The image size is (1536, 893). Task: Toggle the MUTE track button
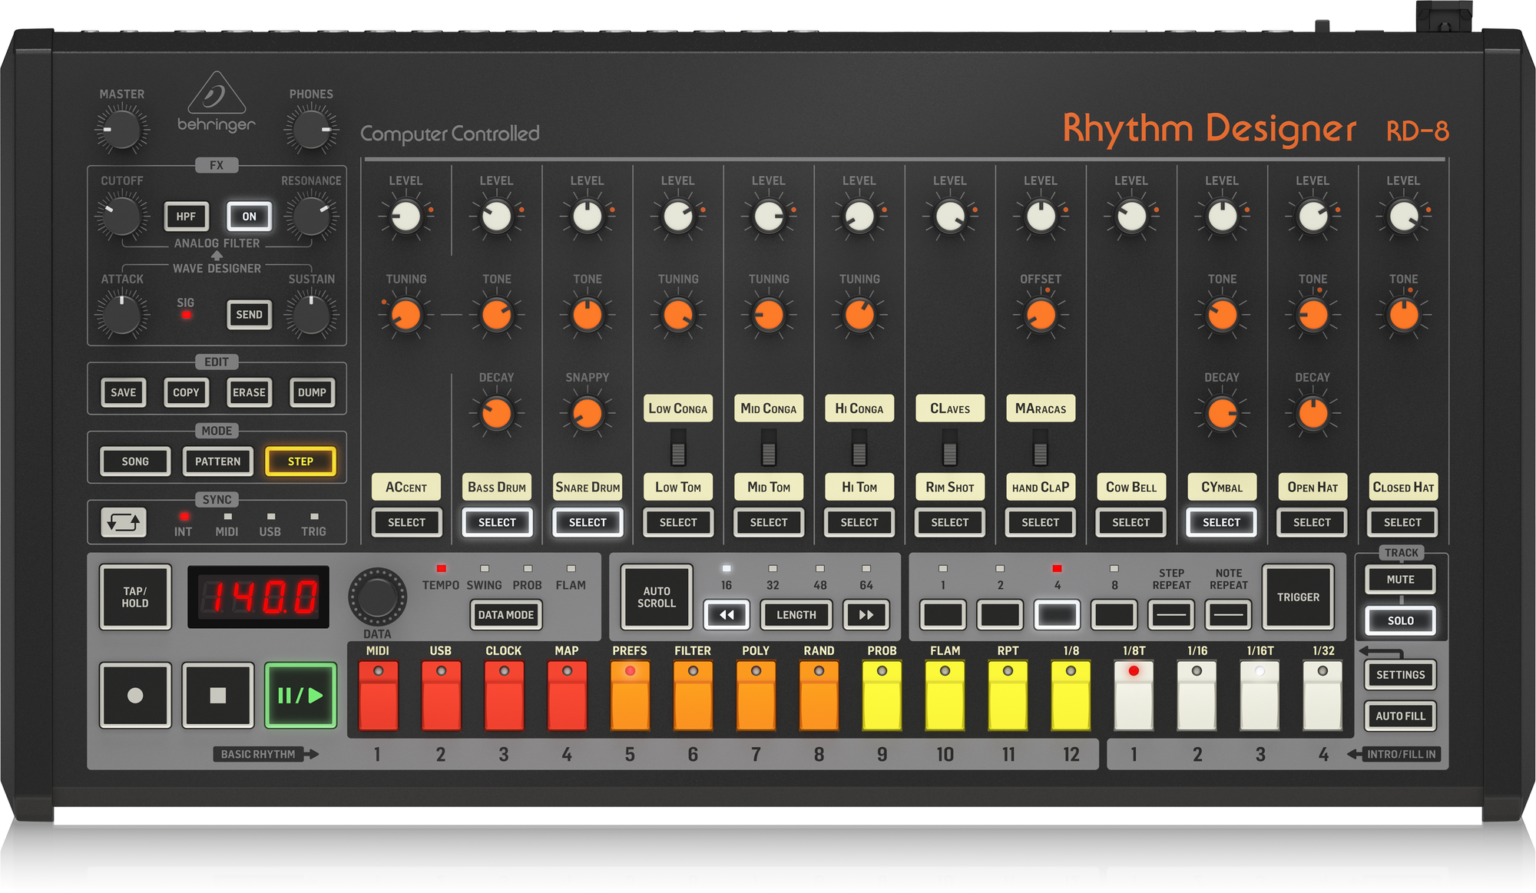(x=1400, y=580)
